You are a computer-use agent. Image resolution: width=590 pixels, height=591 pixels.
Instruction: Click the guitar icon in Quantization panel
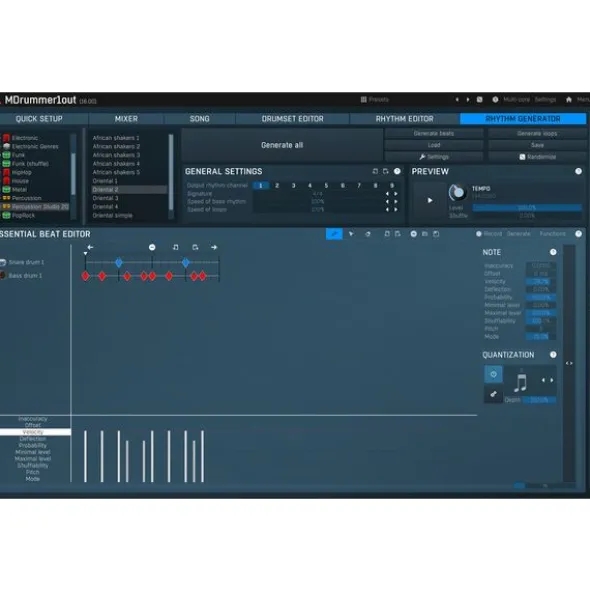point(493,394)
